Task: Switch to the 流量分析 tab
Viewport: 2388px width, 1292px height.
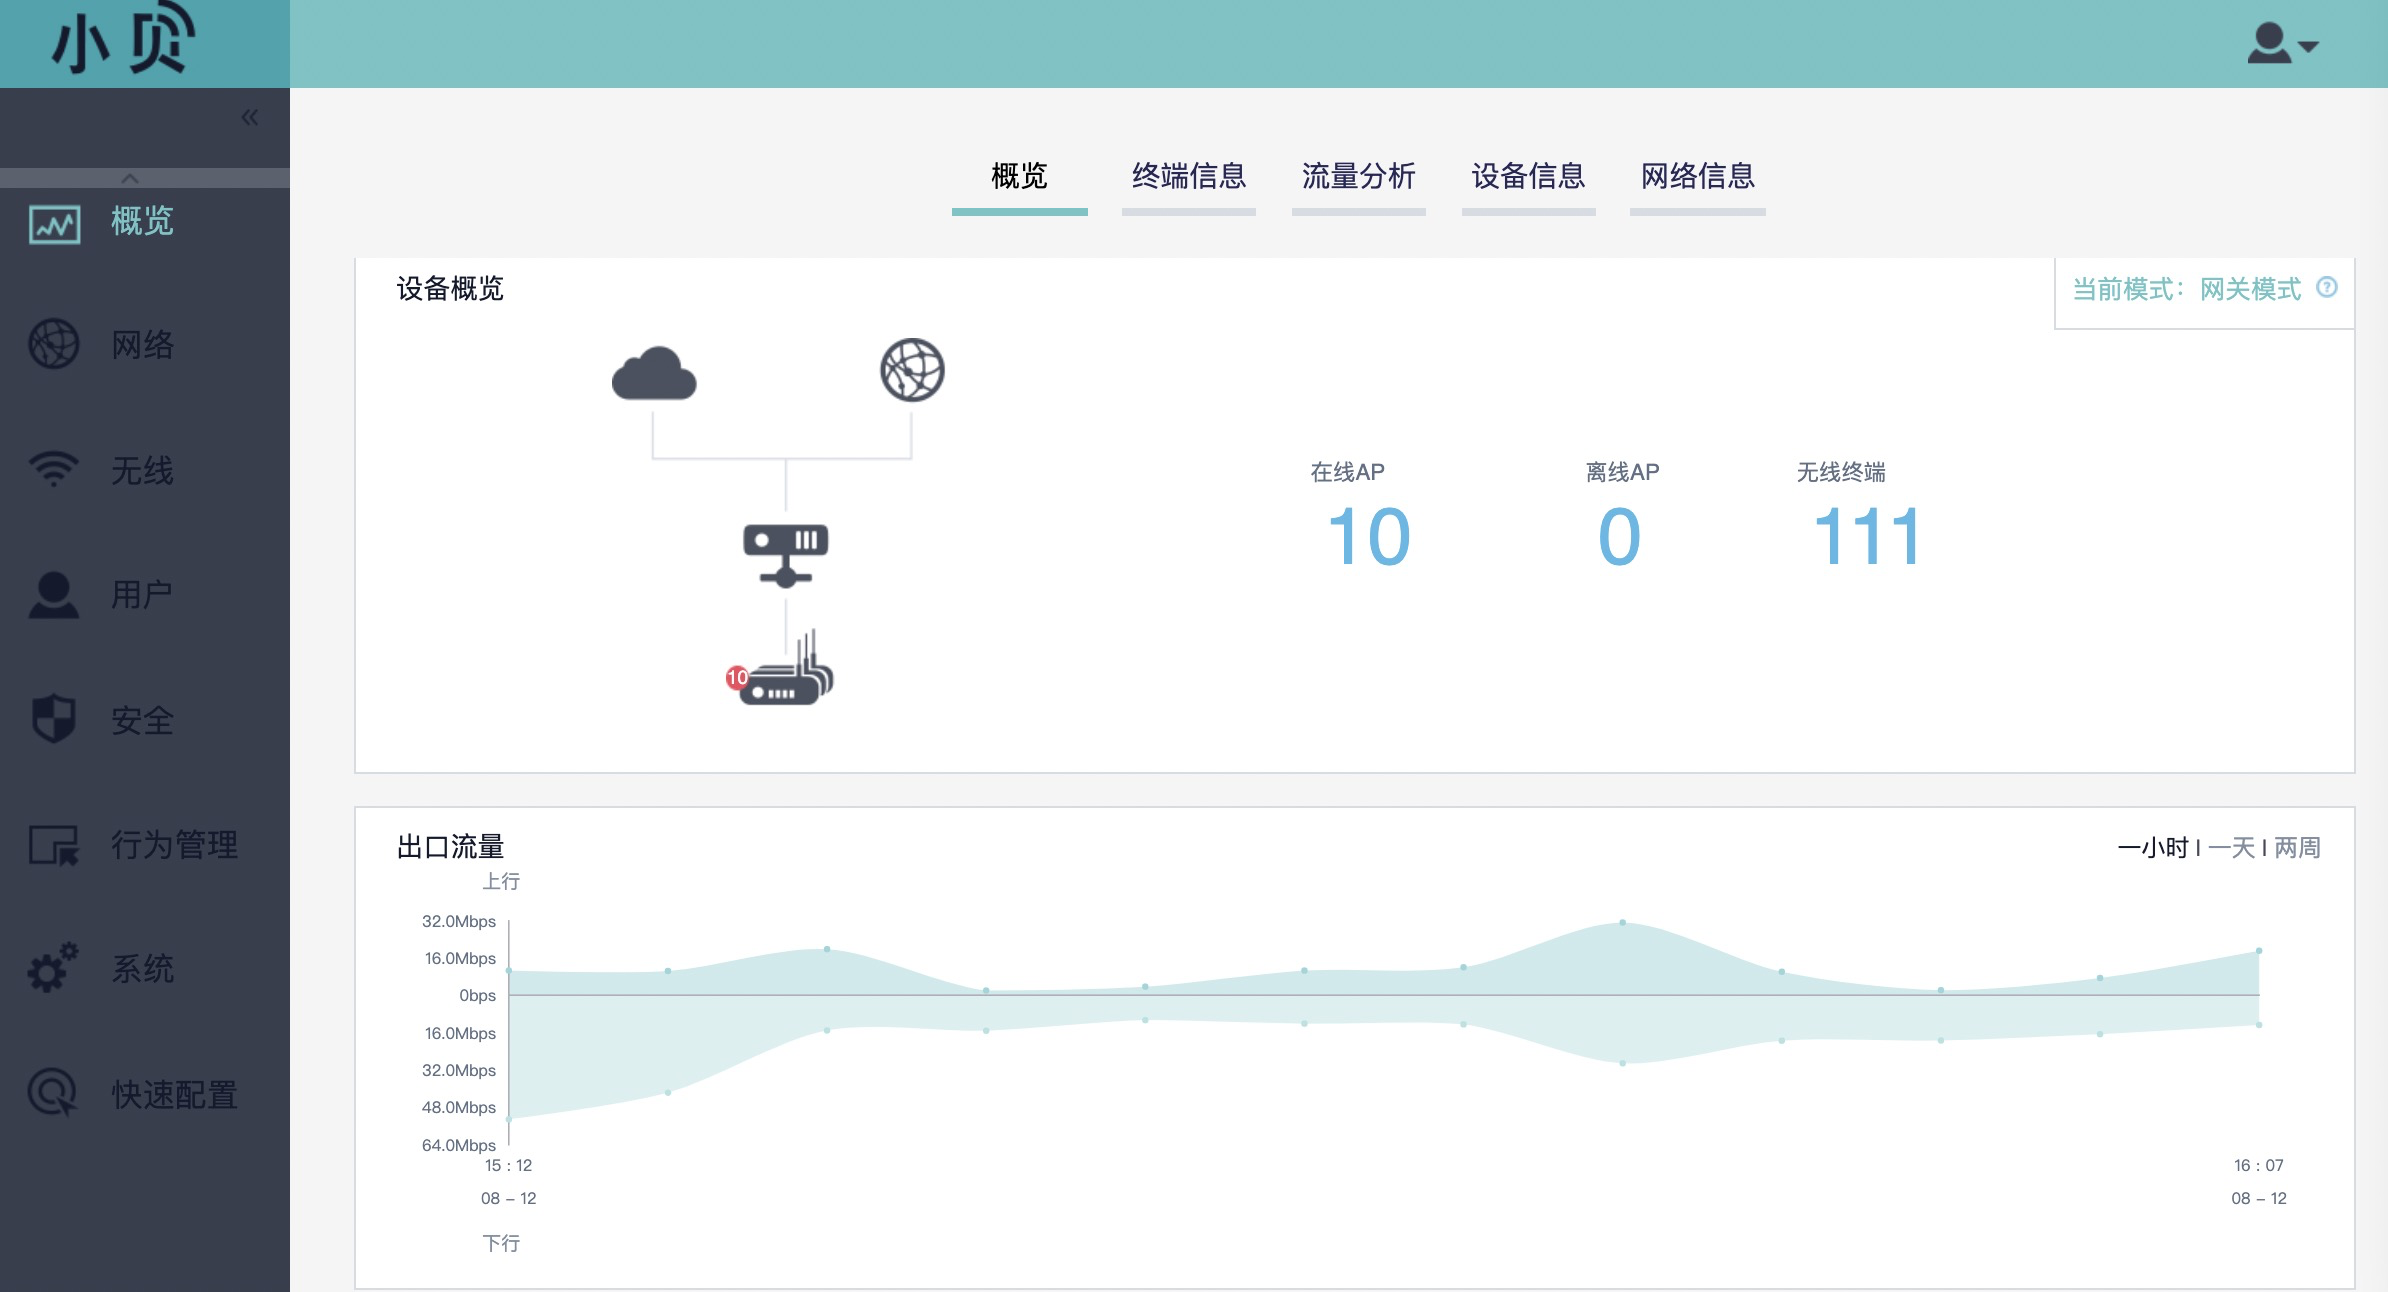Action: pyautogui.click(x=1358, y=177)
